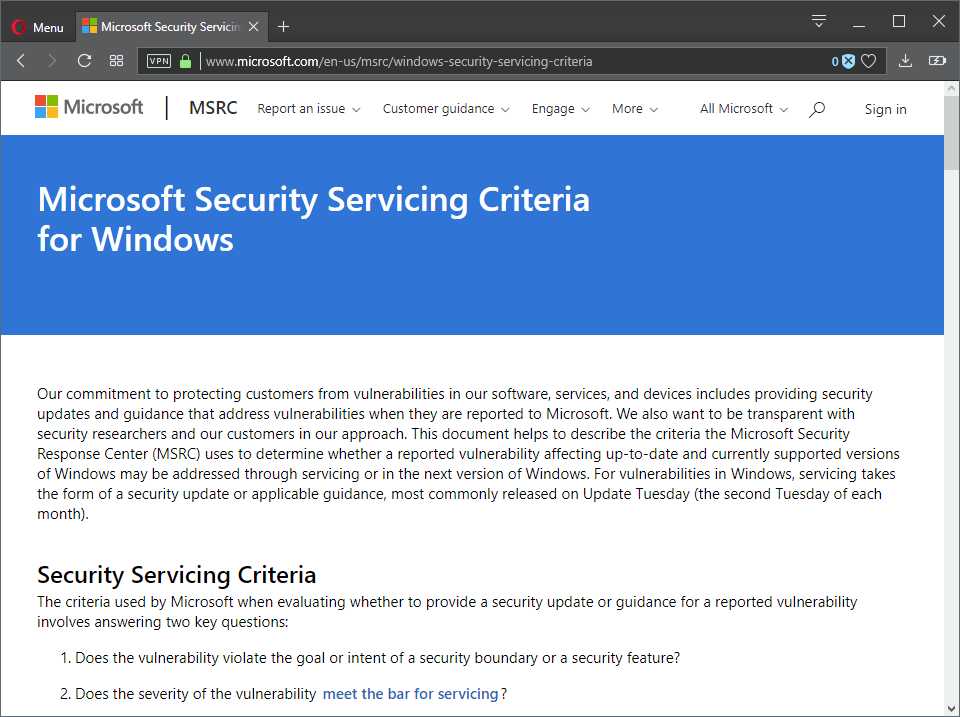Expand the All Microsoft menu

[744, 108]
